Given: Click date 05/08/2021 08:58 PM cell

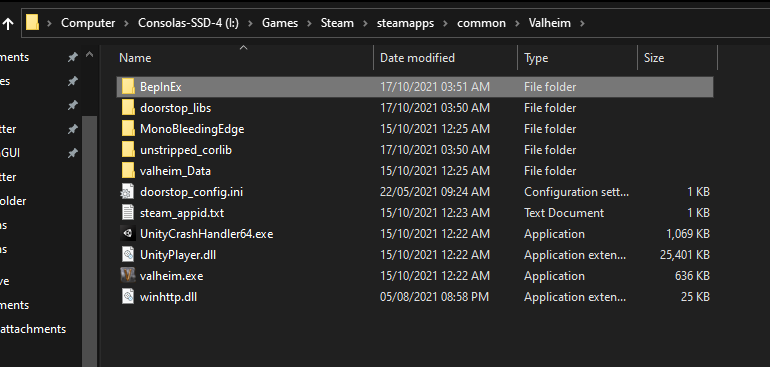Looking at the screenshot, I should tap(435, 297).
